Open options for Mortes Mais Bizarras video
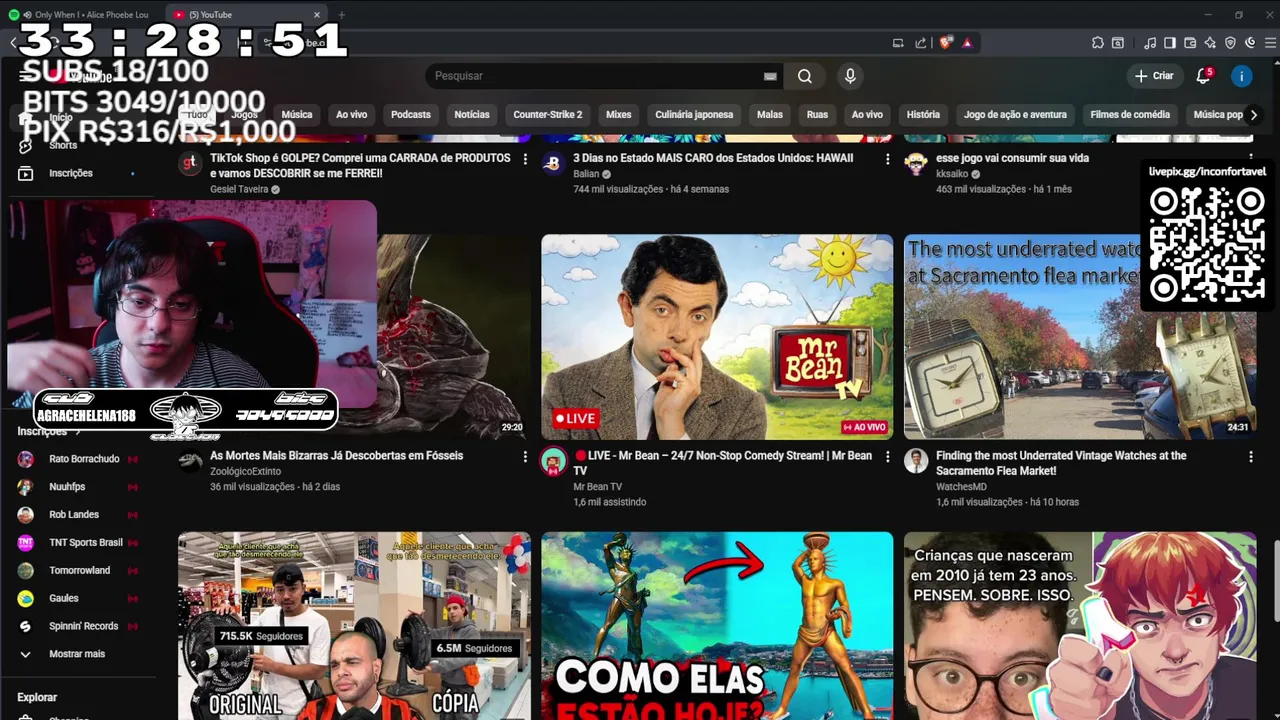This screenshot has height=720, width=1280. pos(525,457)
